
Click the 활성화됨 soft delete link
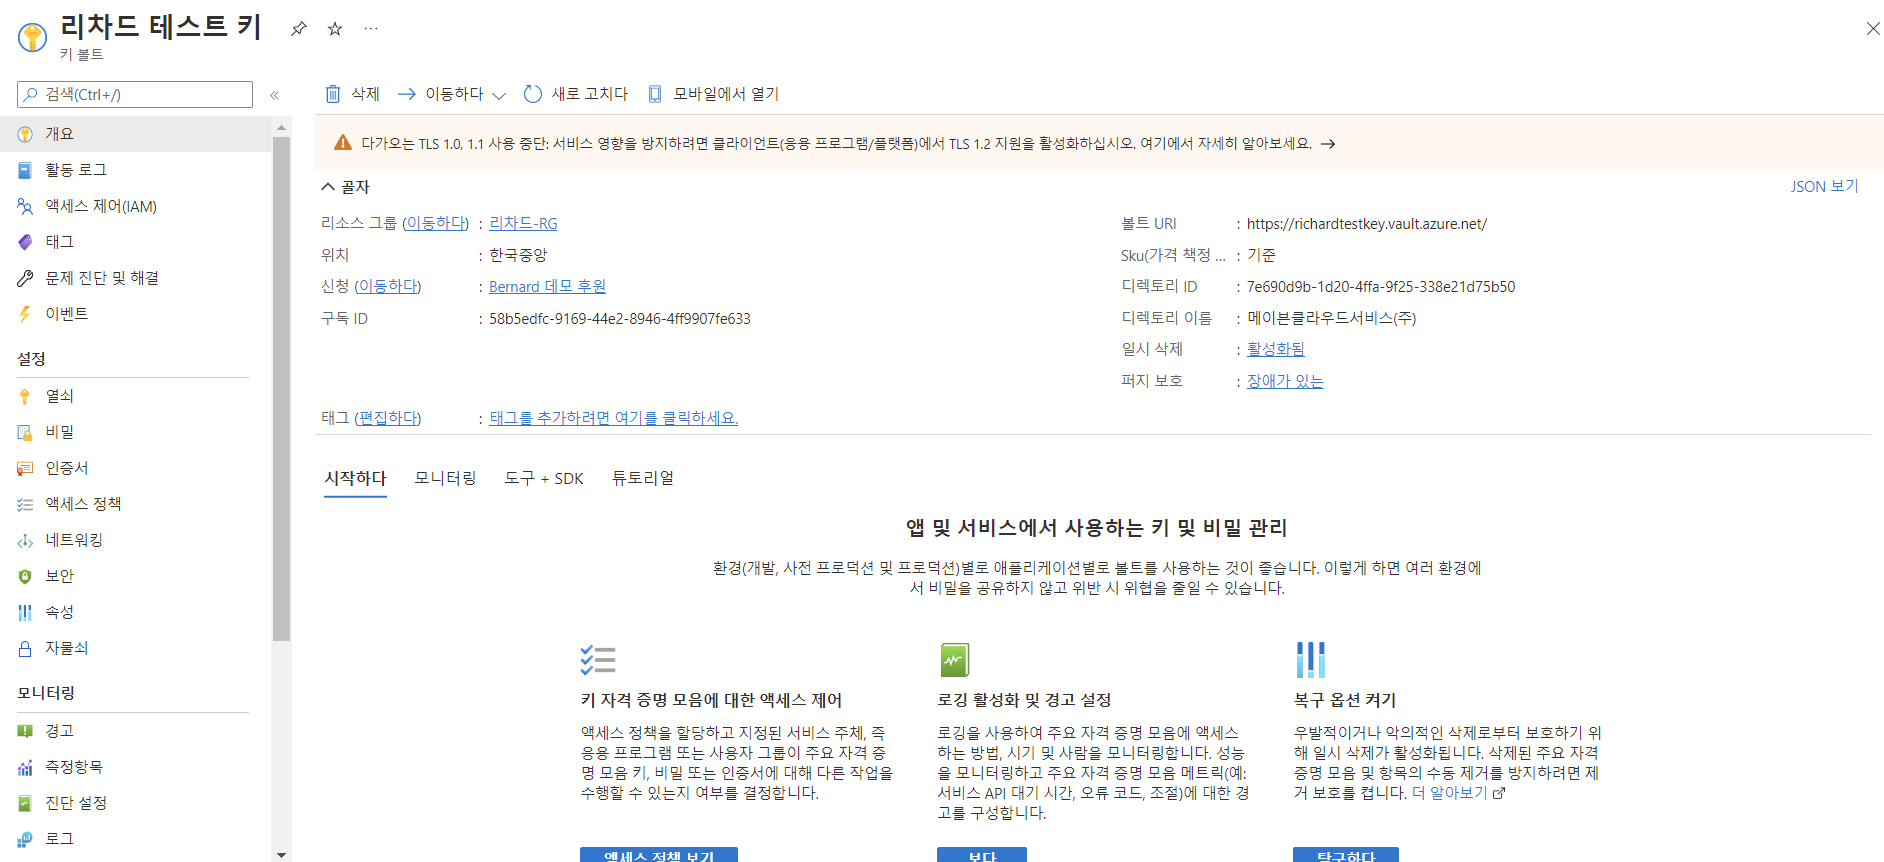point(1275,349)
